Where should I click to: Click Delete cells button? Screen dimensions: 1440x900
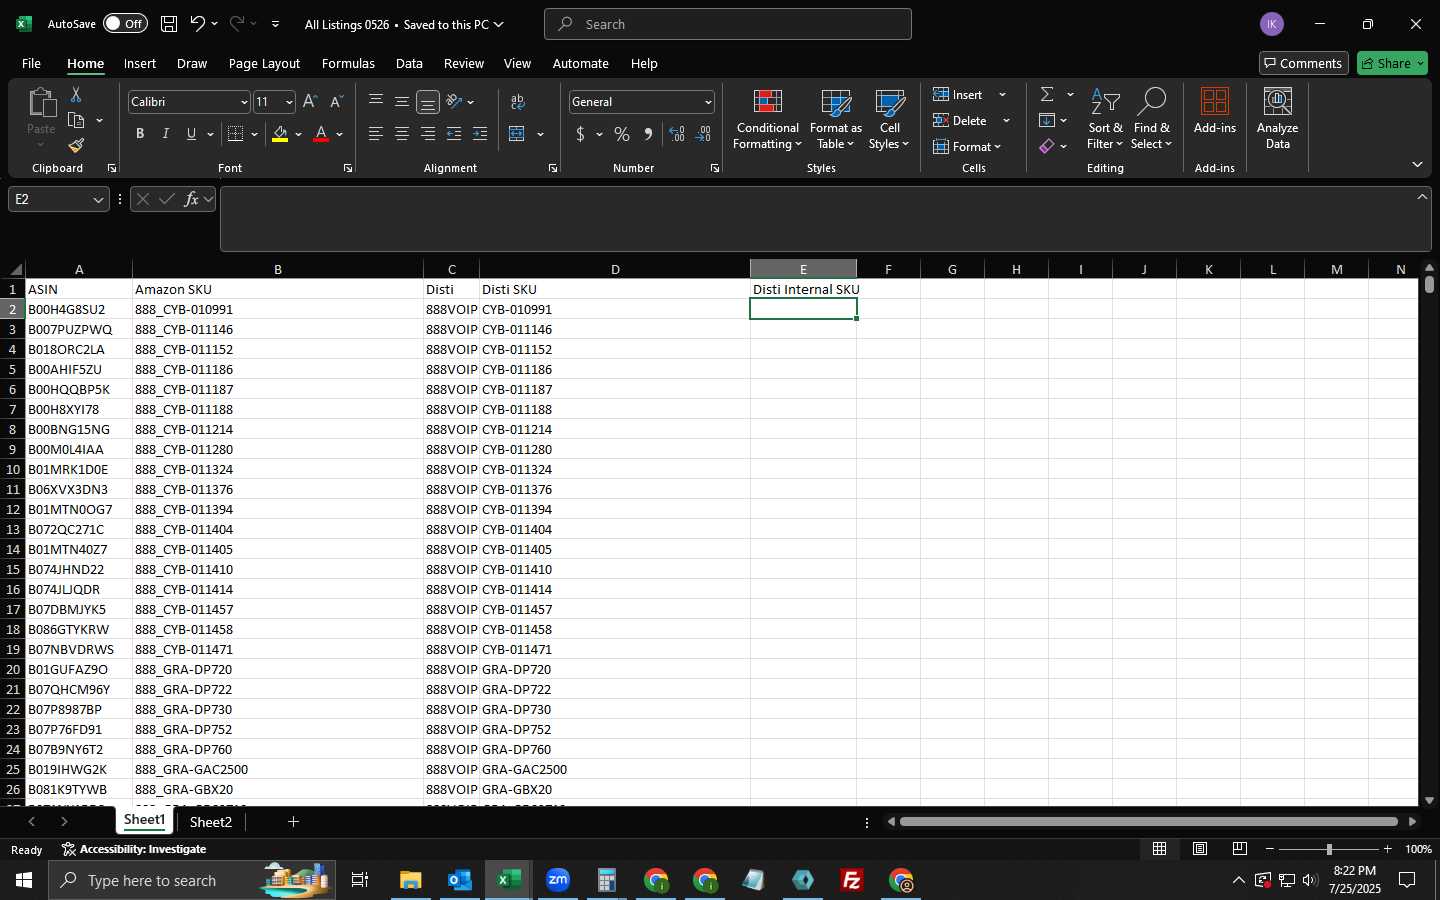point(960,120)
